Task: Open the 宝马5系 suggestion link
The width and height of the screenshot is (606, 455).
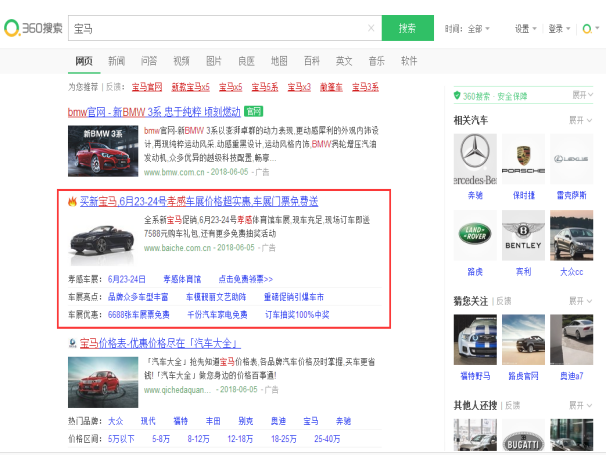Action: point(265,87)
